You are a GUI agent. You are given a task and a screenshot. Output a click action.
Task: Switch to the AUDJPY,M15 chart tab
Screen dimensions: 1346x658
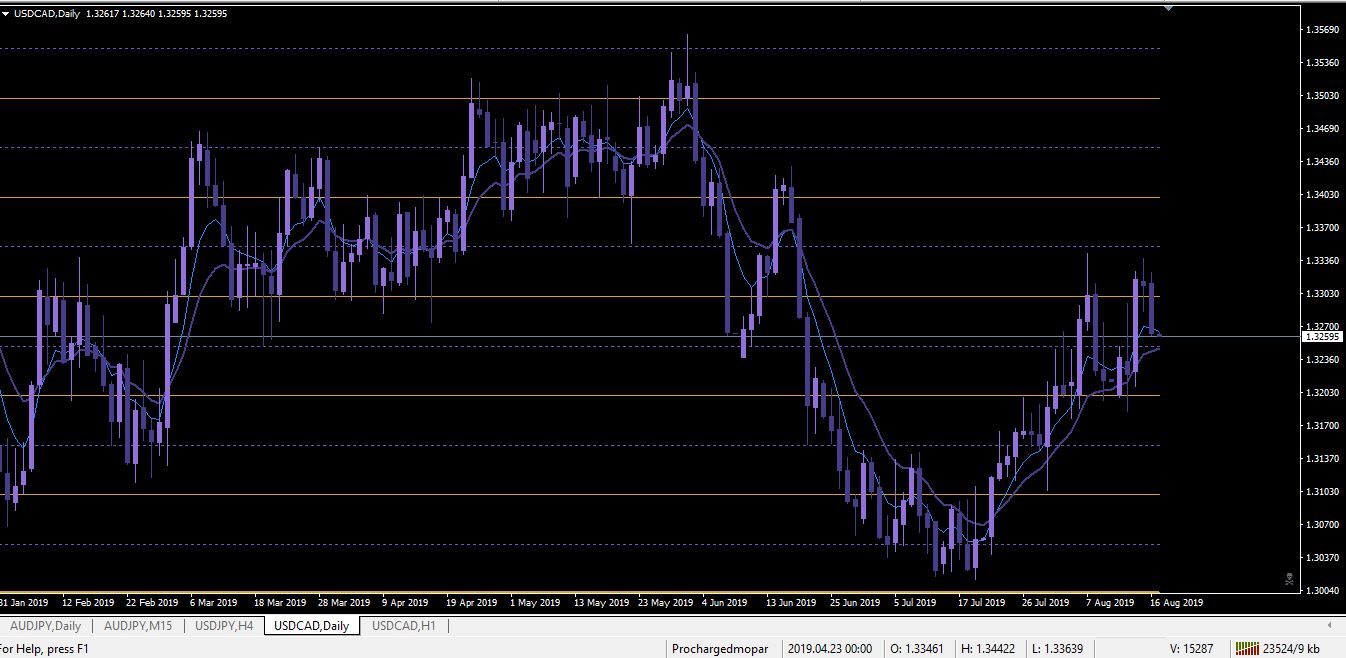coord(138,626)
